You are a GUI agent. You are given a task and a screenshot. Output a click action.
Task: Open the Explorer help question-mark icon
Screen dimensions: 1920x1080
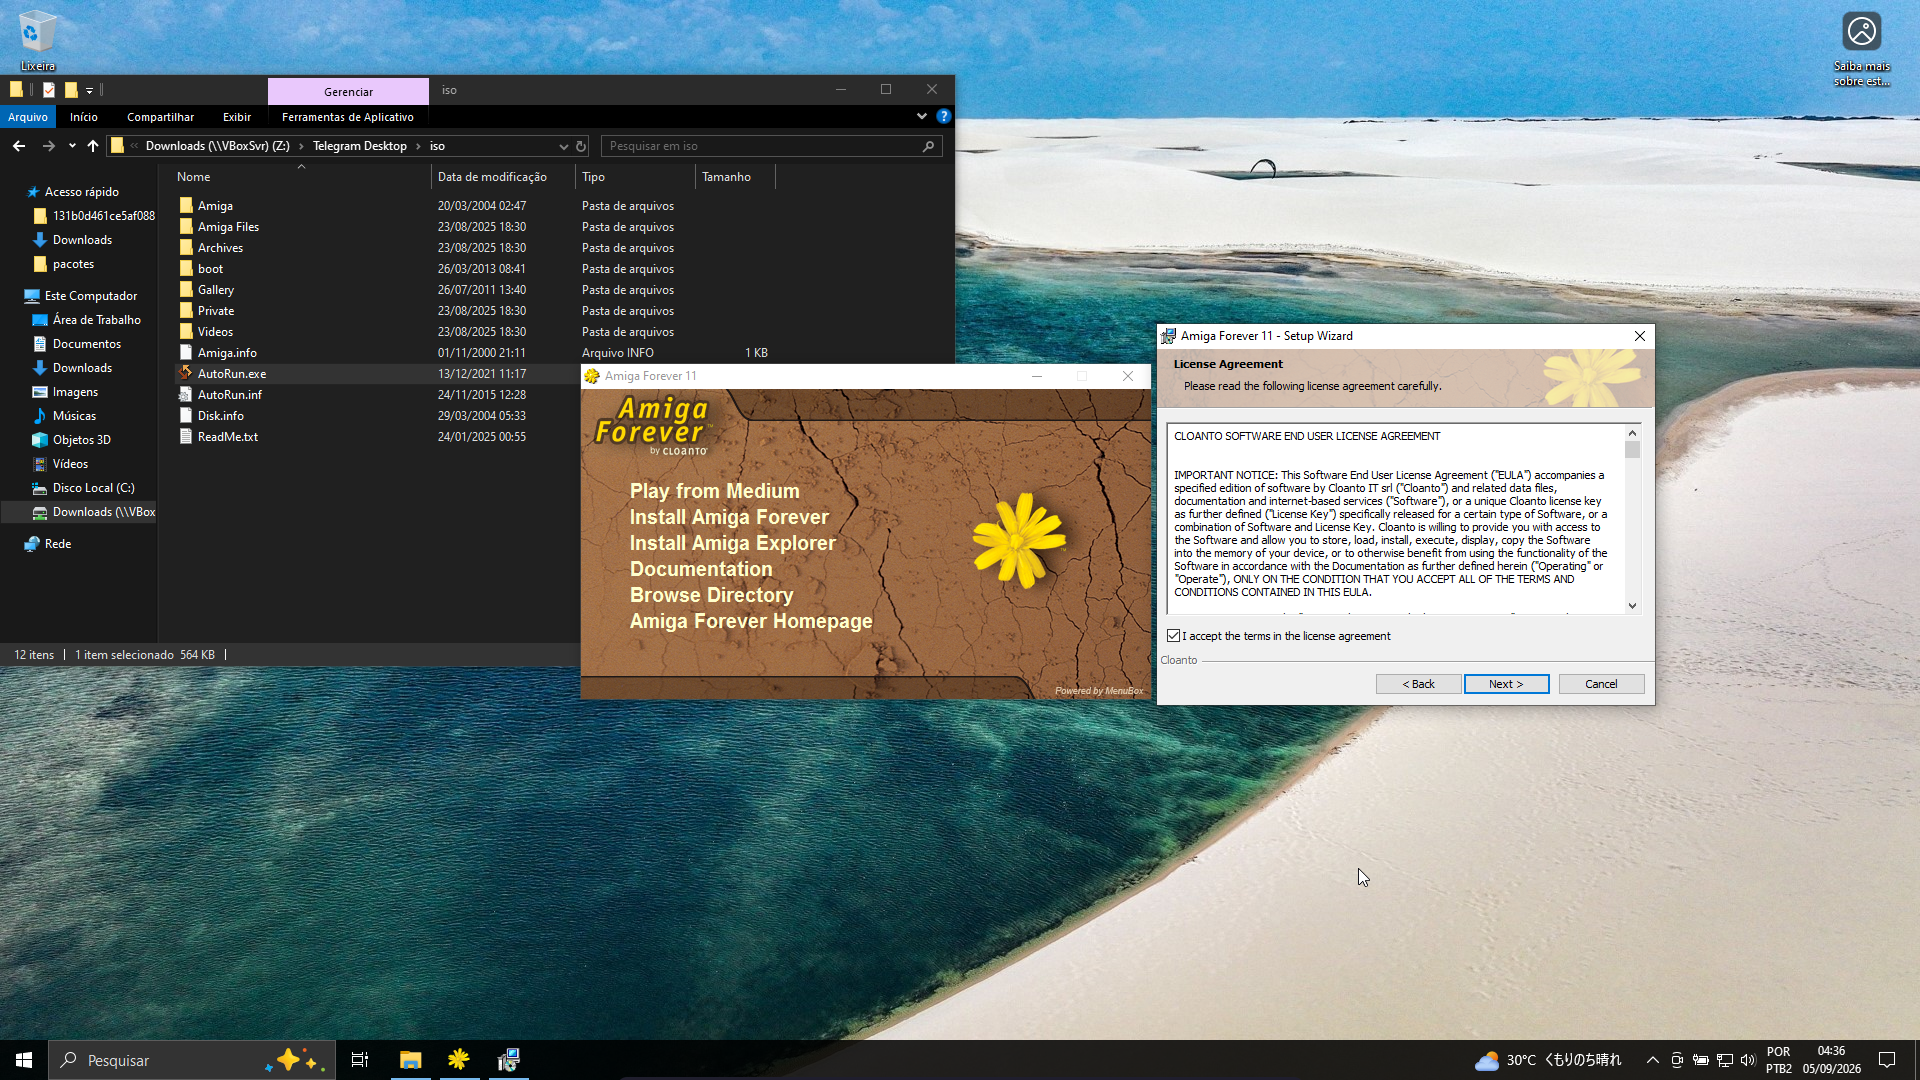943,117
